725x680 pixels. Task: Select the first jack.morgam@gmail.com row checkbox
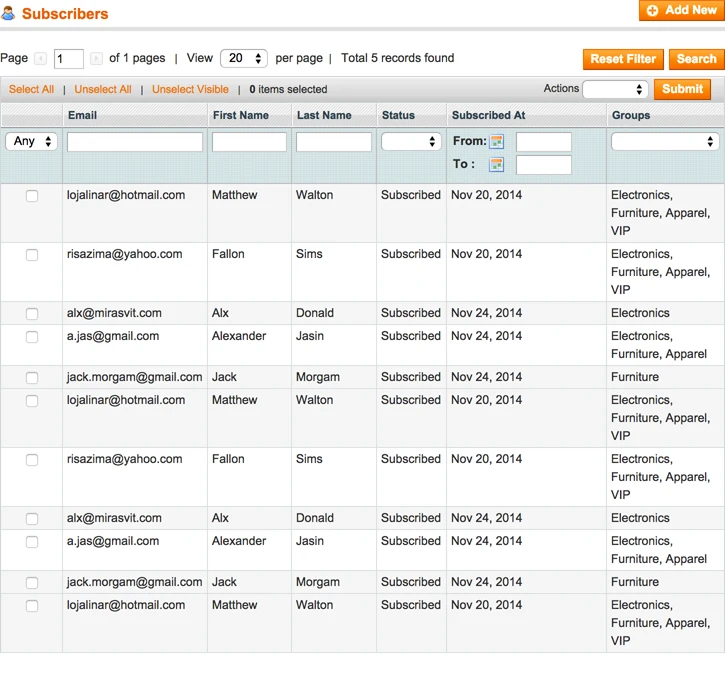pyautogui.click(x=32, y=378)
